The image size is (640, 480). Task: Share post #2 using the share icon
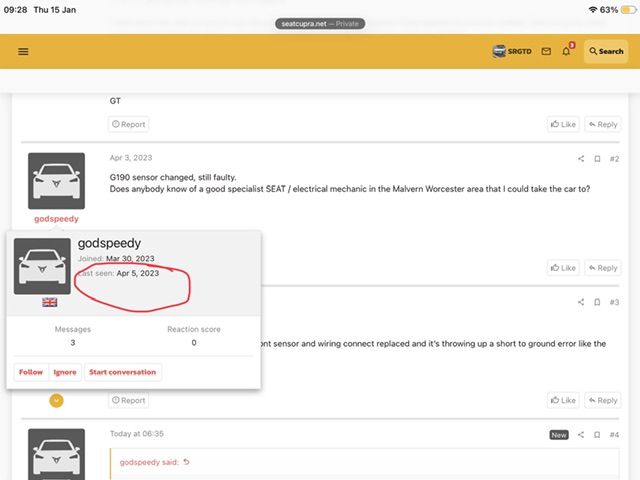(x=581, y=158)
